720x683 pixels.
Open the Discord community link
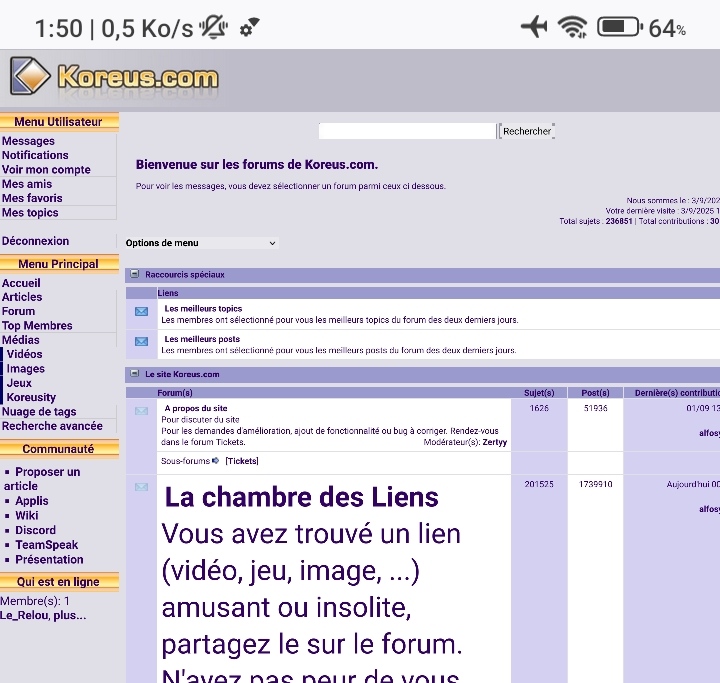pyautogui.click(x=35, y=530)
